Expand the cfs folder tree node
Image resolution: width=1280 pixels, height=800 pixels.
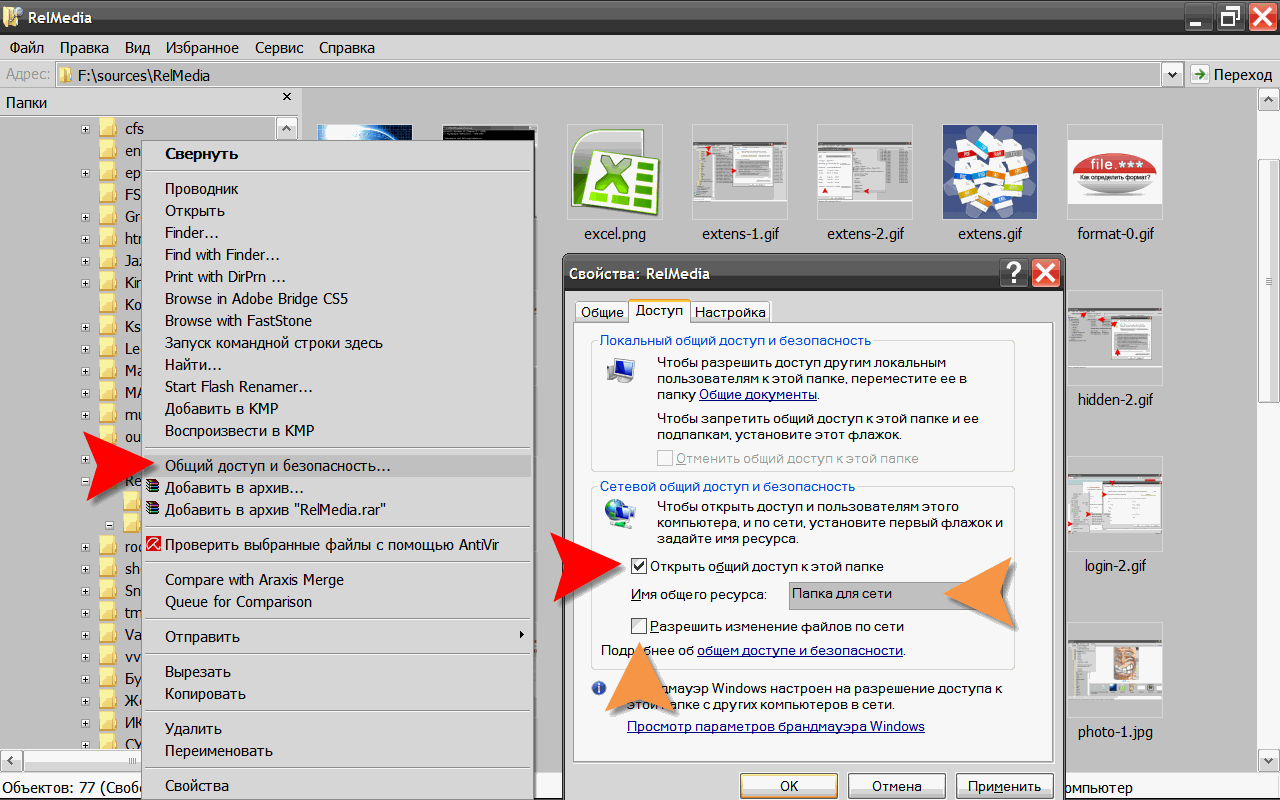pyautogui.click(x=85, y=129)
